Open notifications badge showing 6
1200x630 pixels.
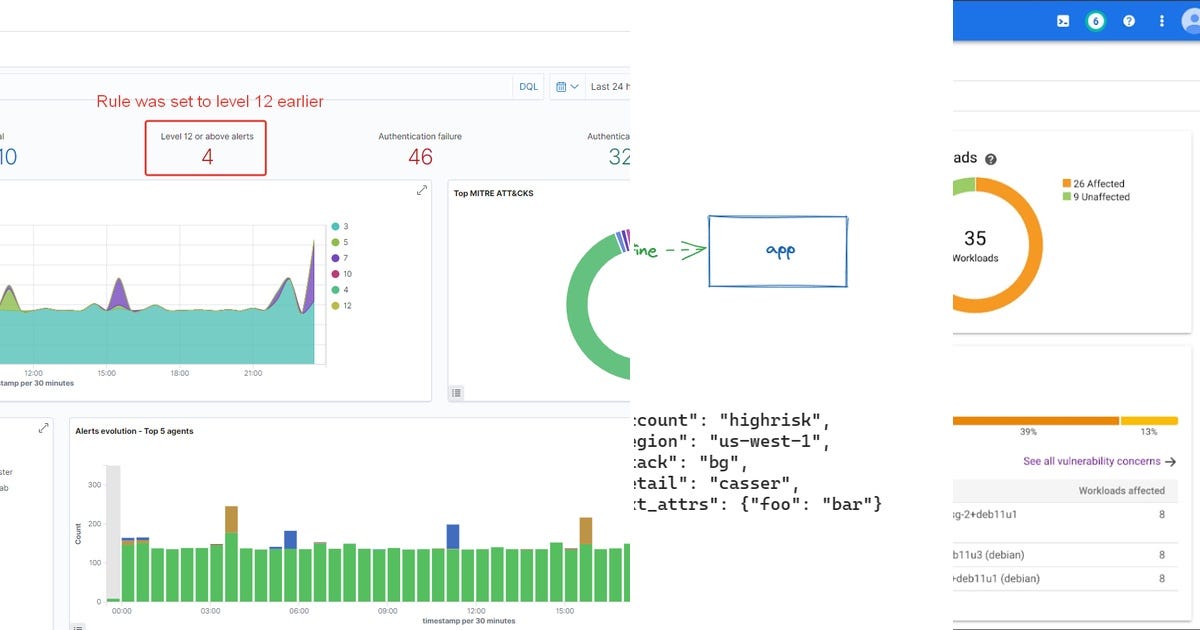click(x=1095, y=20)
